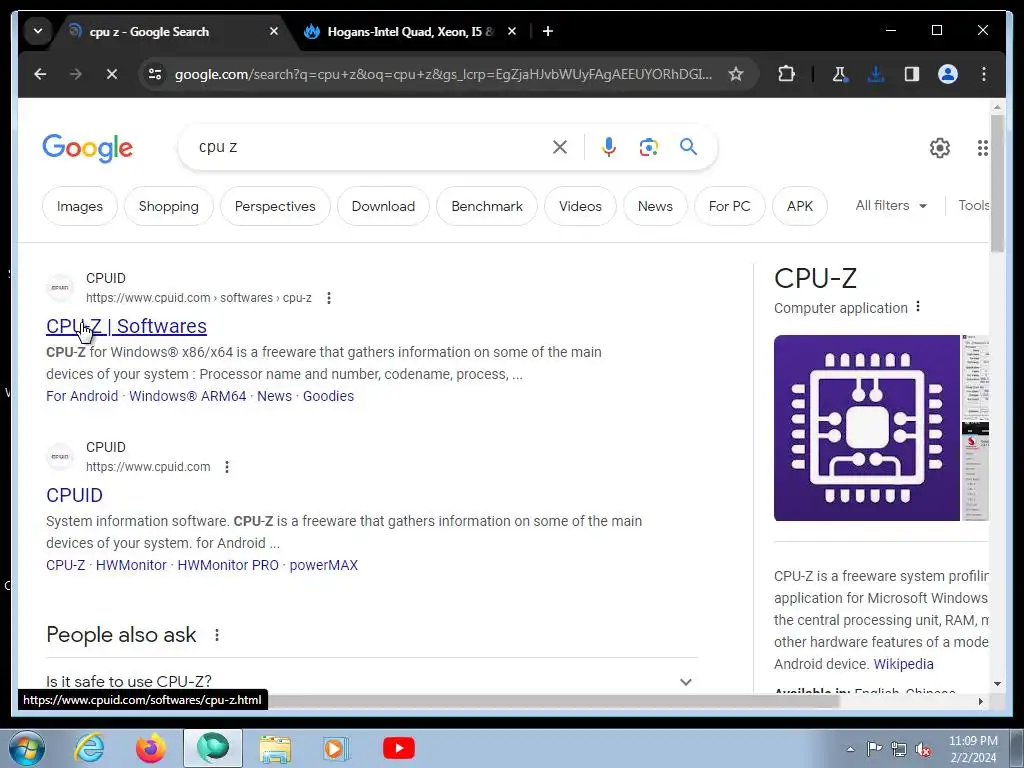The height and width of the screenshot is (768, 1024).
Task: Start voice search with the microphone
Action: pos(609,147)
